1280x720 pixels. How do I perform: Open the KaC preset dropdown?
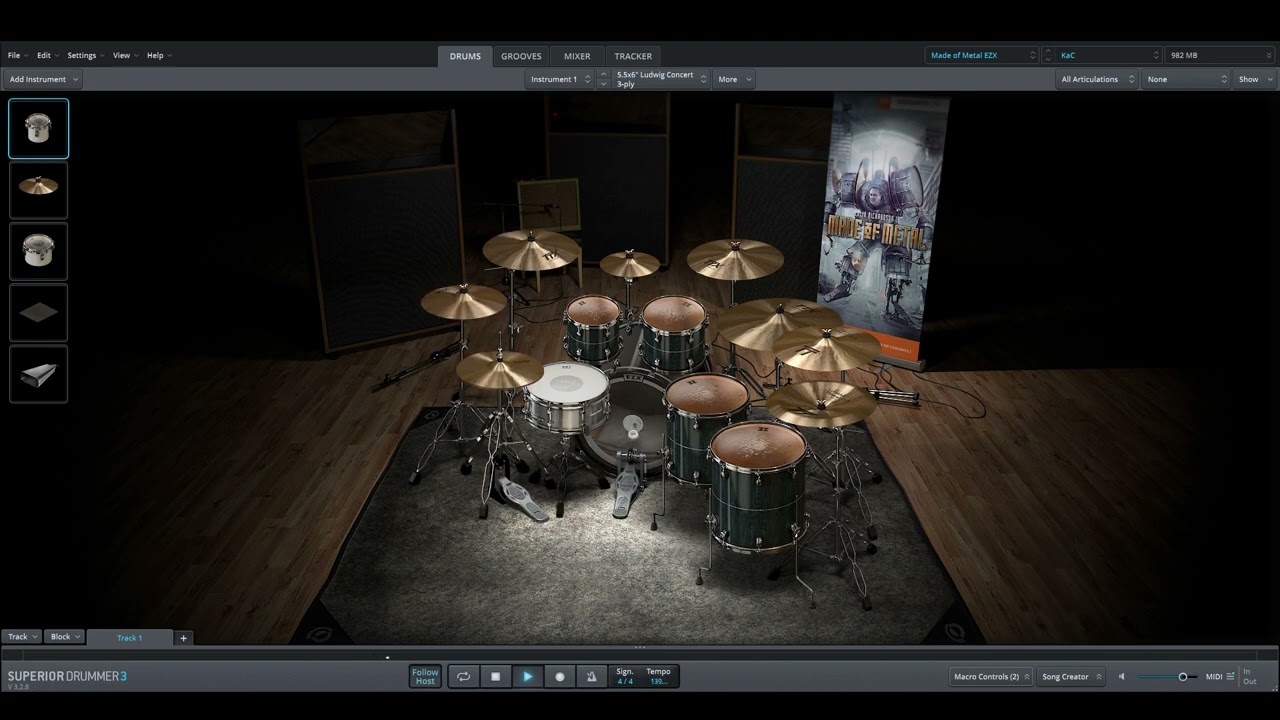click(1108, 56)
